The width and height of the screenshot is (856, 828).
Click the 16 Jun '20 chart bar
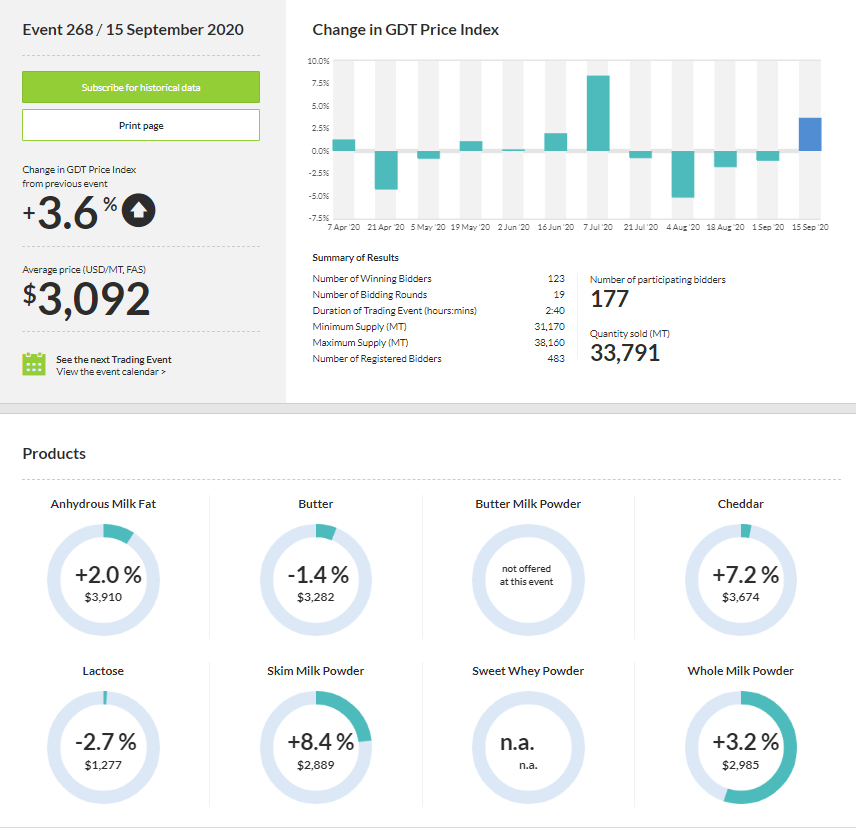coord(555,142)
